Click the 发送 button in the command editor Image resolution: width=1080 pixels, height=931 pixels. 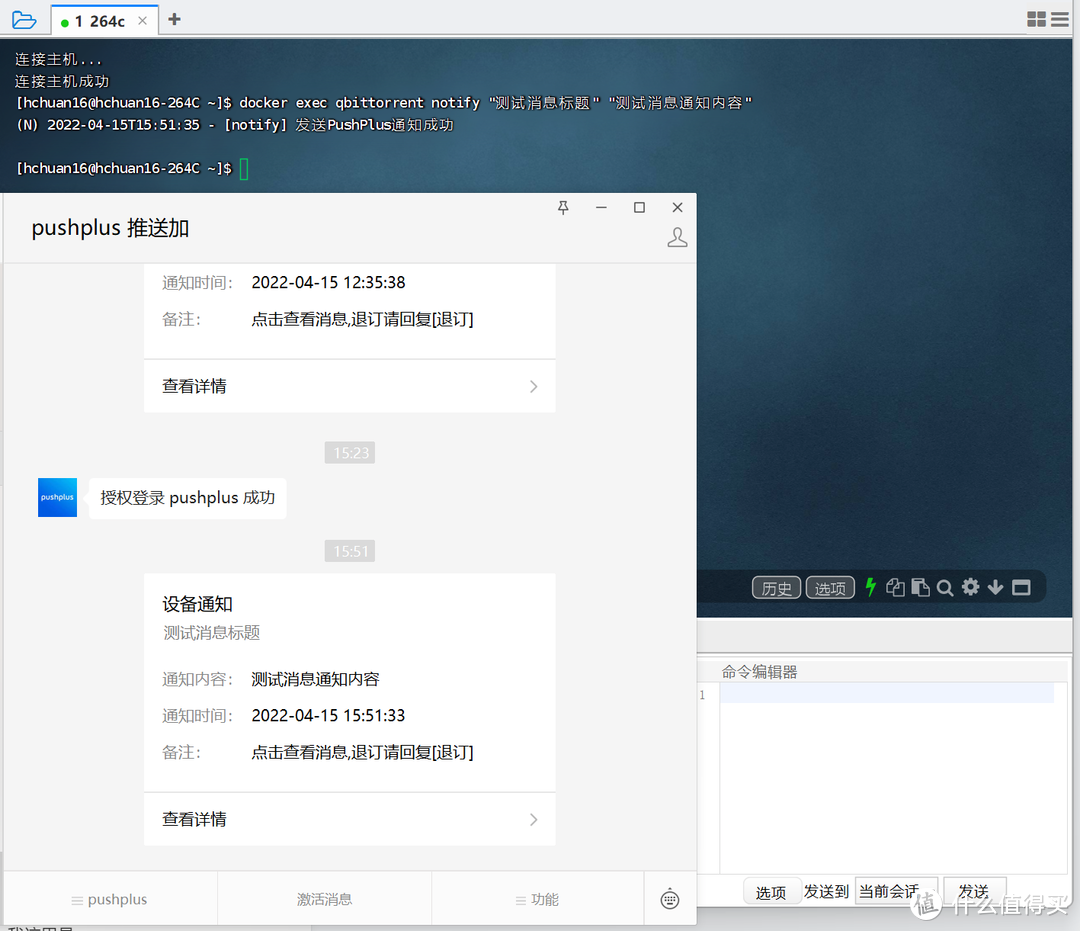point(974,892)
